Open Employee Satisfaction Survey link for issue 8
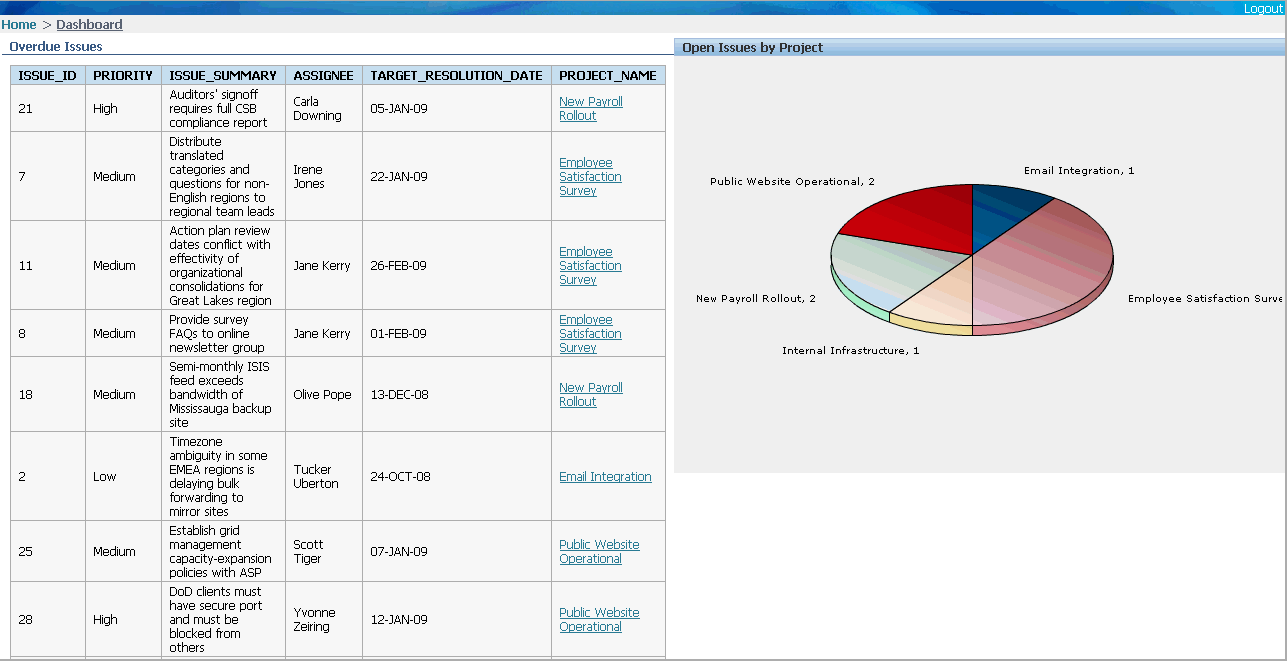 (x=590, y=333)
